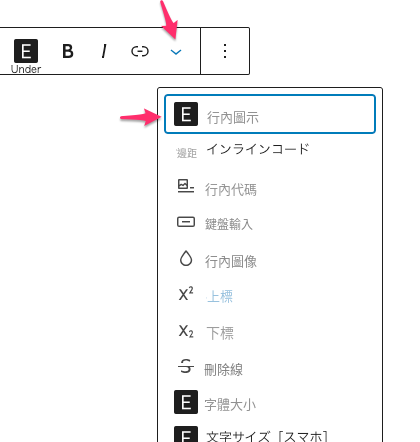
Task: Insert a link using the link icon
Action: 140,51
